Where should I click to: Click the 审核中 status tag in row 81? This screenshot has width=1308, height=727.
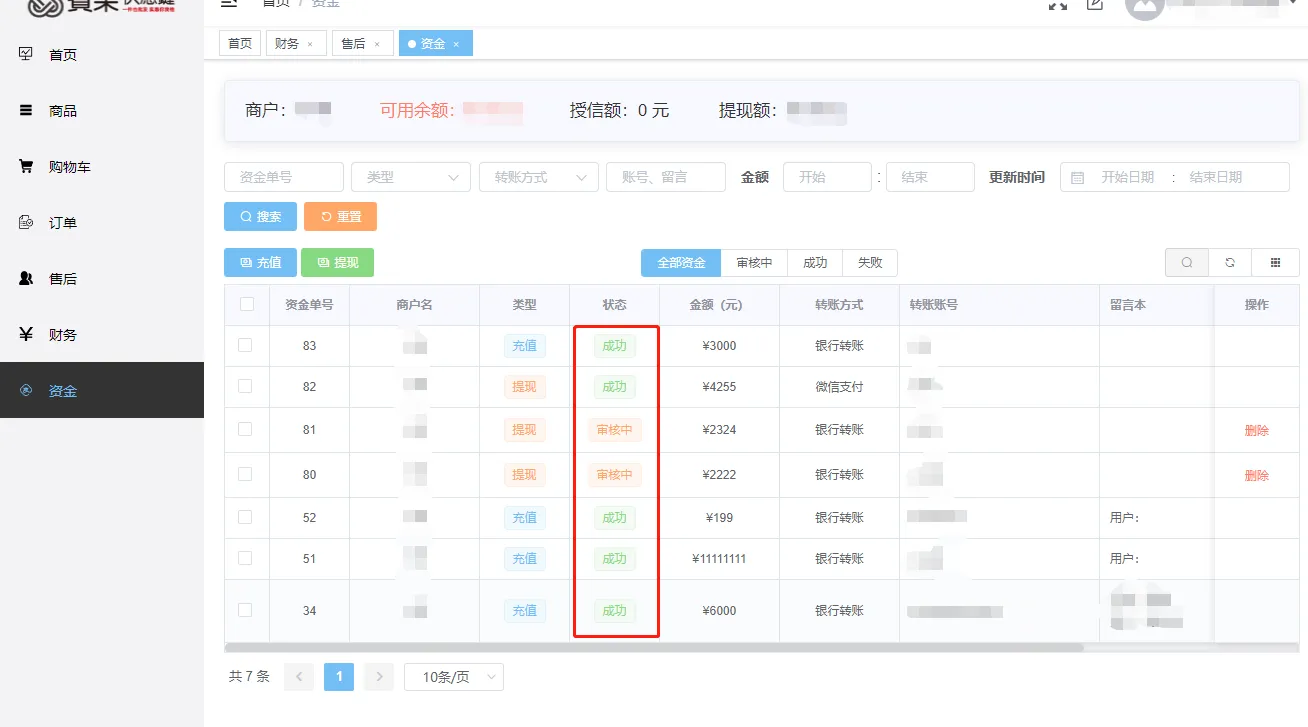click(x=614, y=430)
